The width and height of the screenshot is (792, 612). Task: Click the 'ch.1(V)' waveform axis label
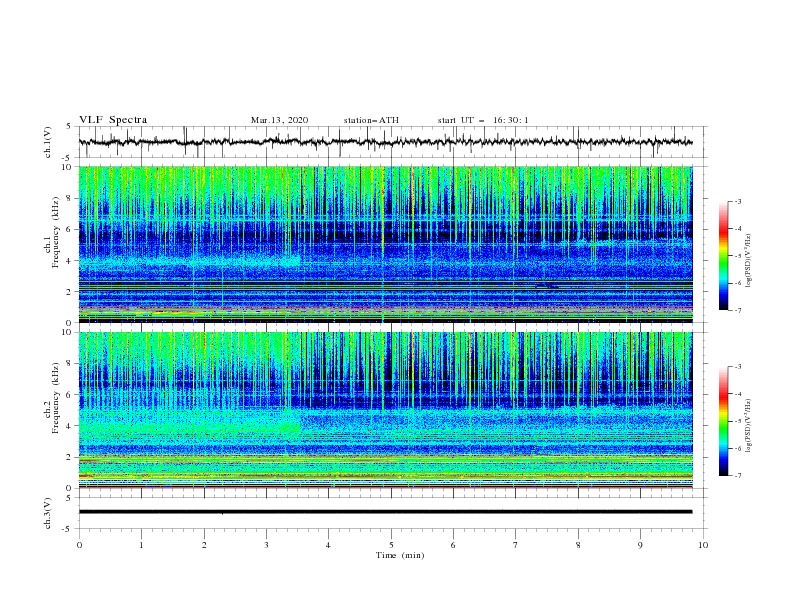point(48,142)
